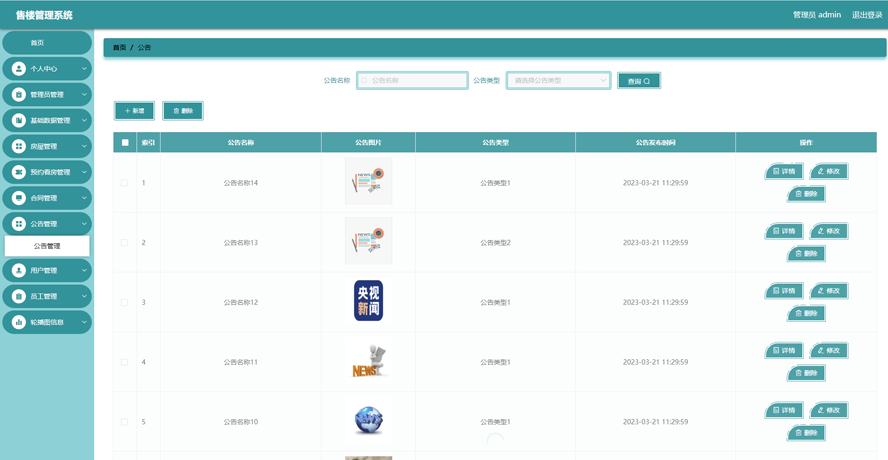This screenshot has width=888, height=460.
Task: Click the 用户管理 sidebar icon
Action: tap(19, 270)
